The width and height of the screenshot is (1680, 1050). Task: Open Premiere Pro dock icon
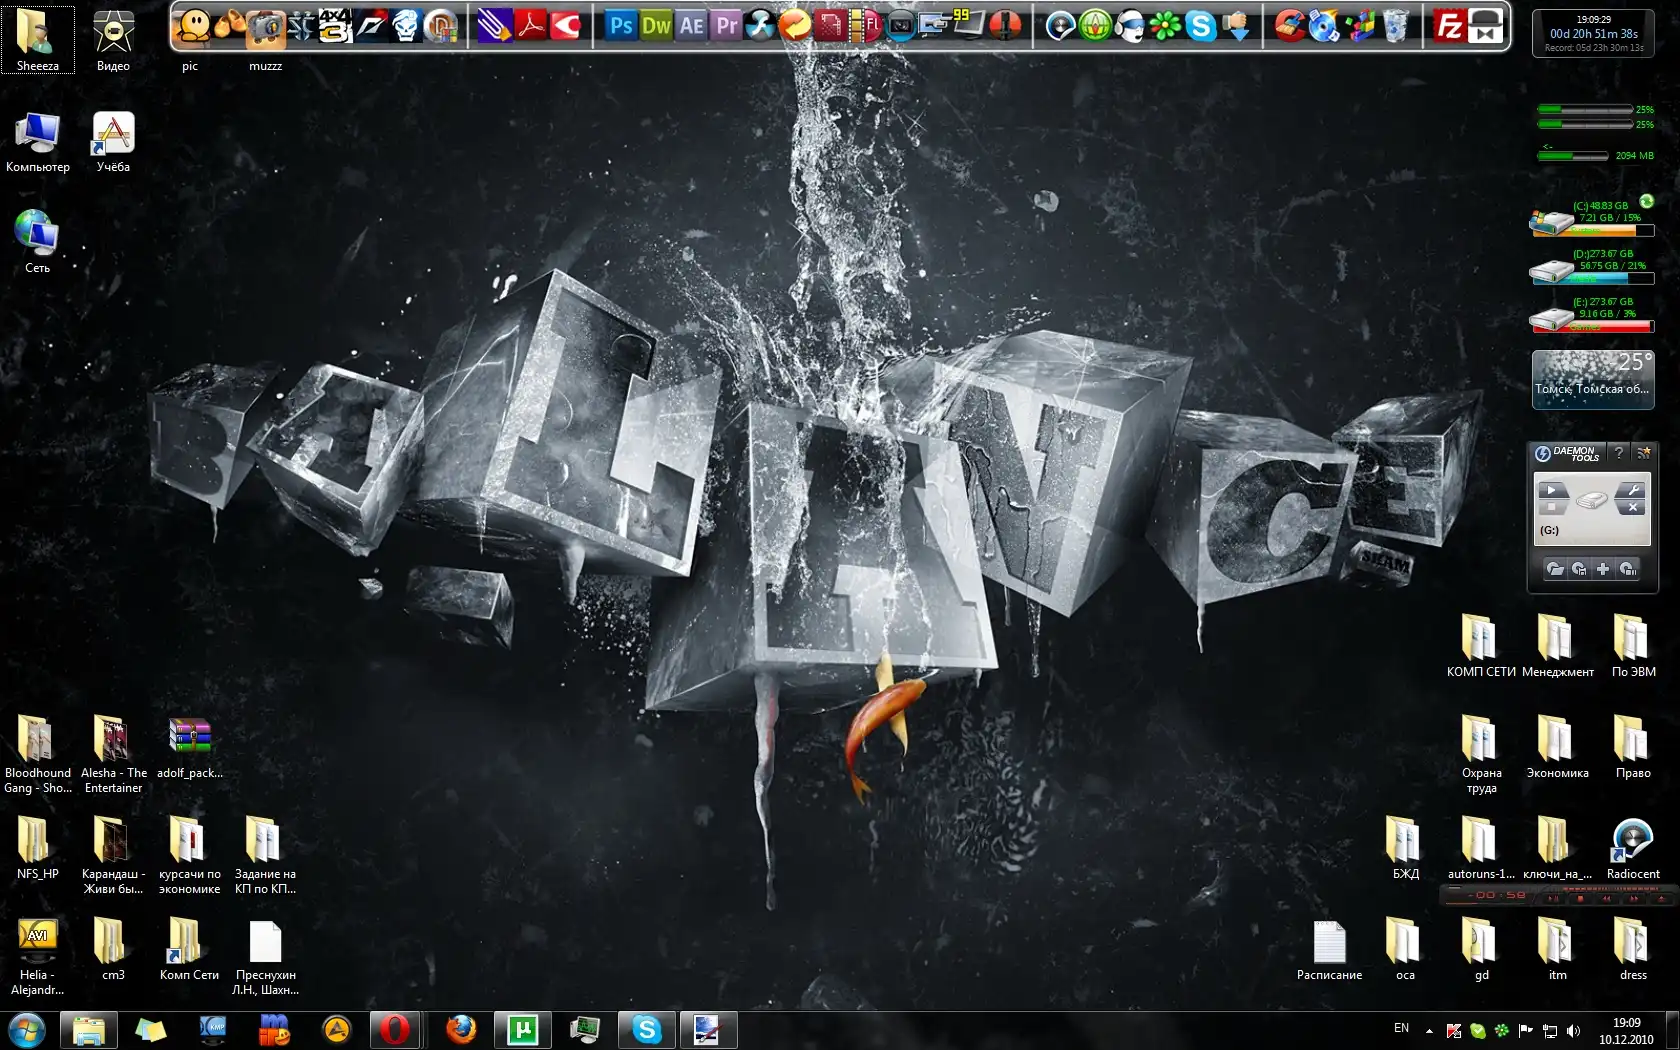[727, 26]
